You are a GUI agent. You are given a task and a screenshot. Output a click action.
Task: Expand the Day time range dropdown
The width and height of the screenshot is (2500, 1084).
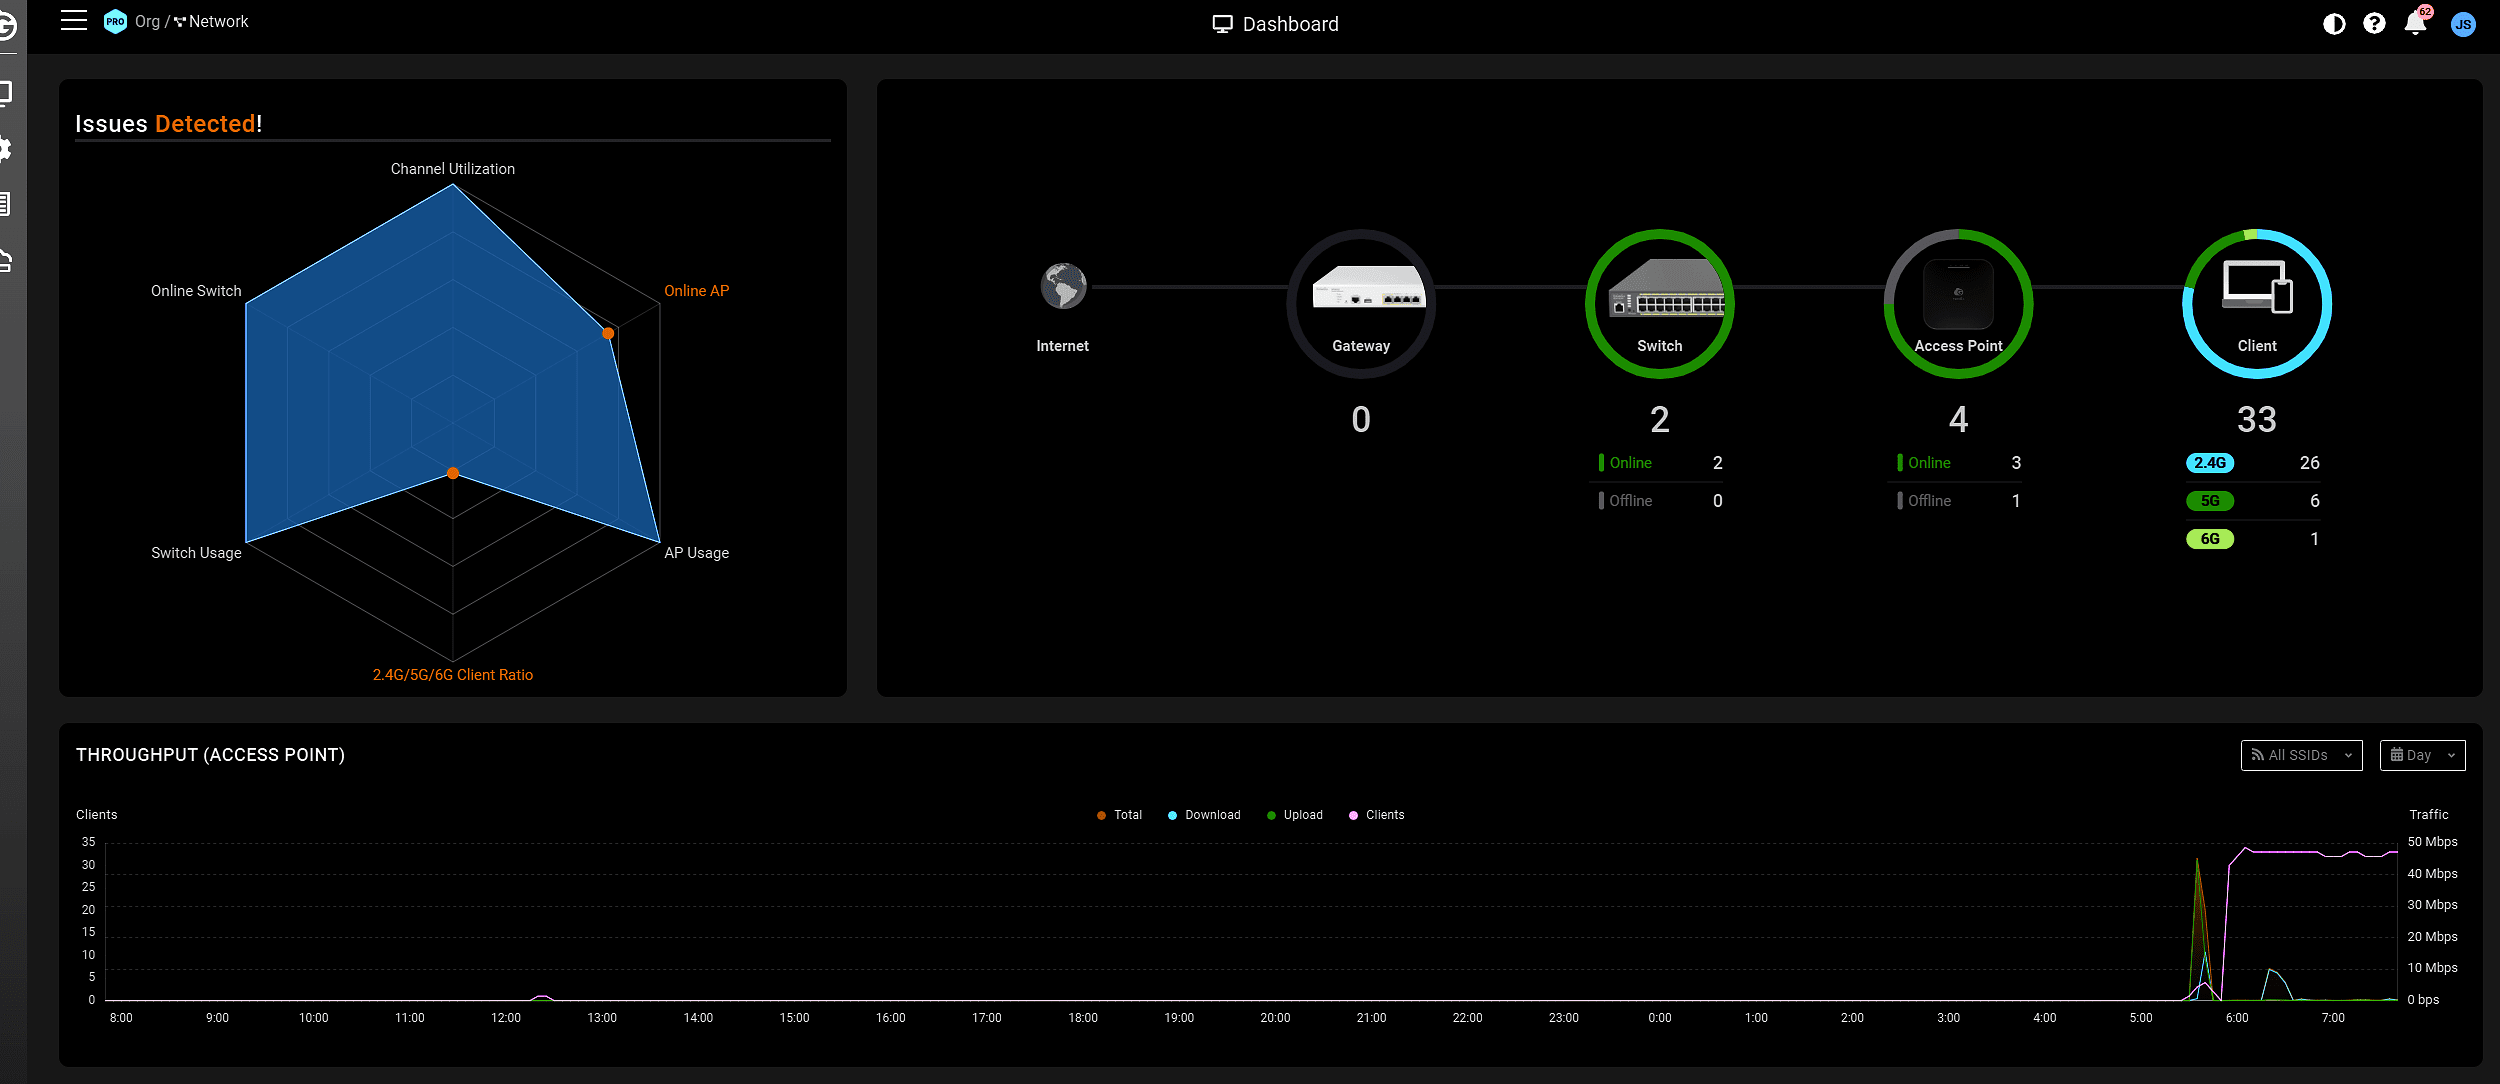(x=2422, y=755)
